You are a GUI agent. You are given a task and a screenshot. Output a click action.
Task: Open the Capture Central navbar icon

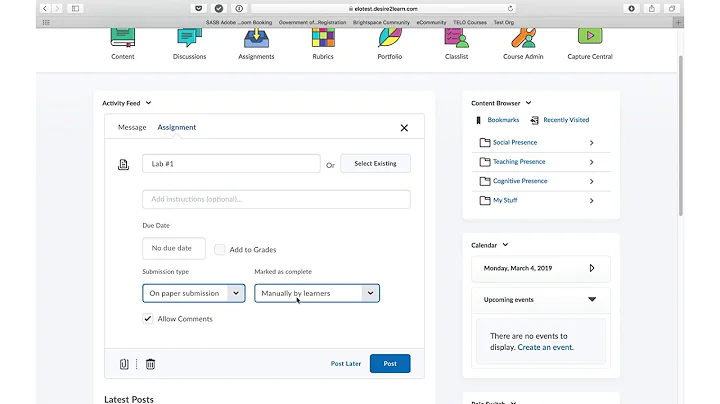point(590,37)
